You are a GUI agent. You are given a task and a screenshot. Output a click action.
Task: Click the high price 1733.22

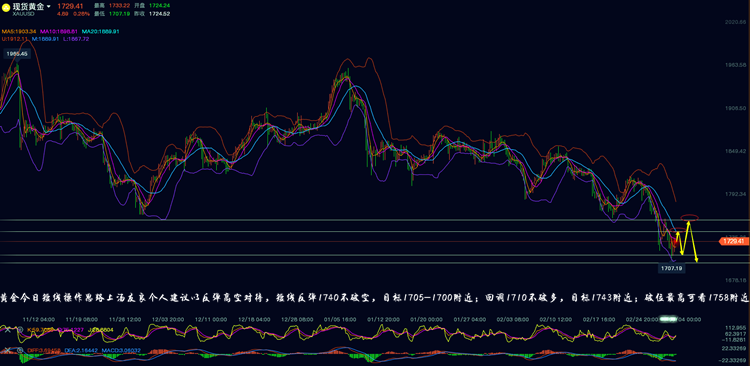(x=119, y=5)
